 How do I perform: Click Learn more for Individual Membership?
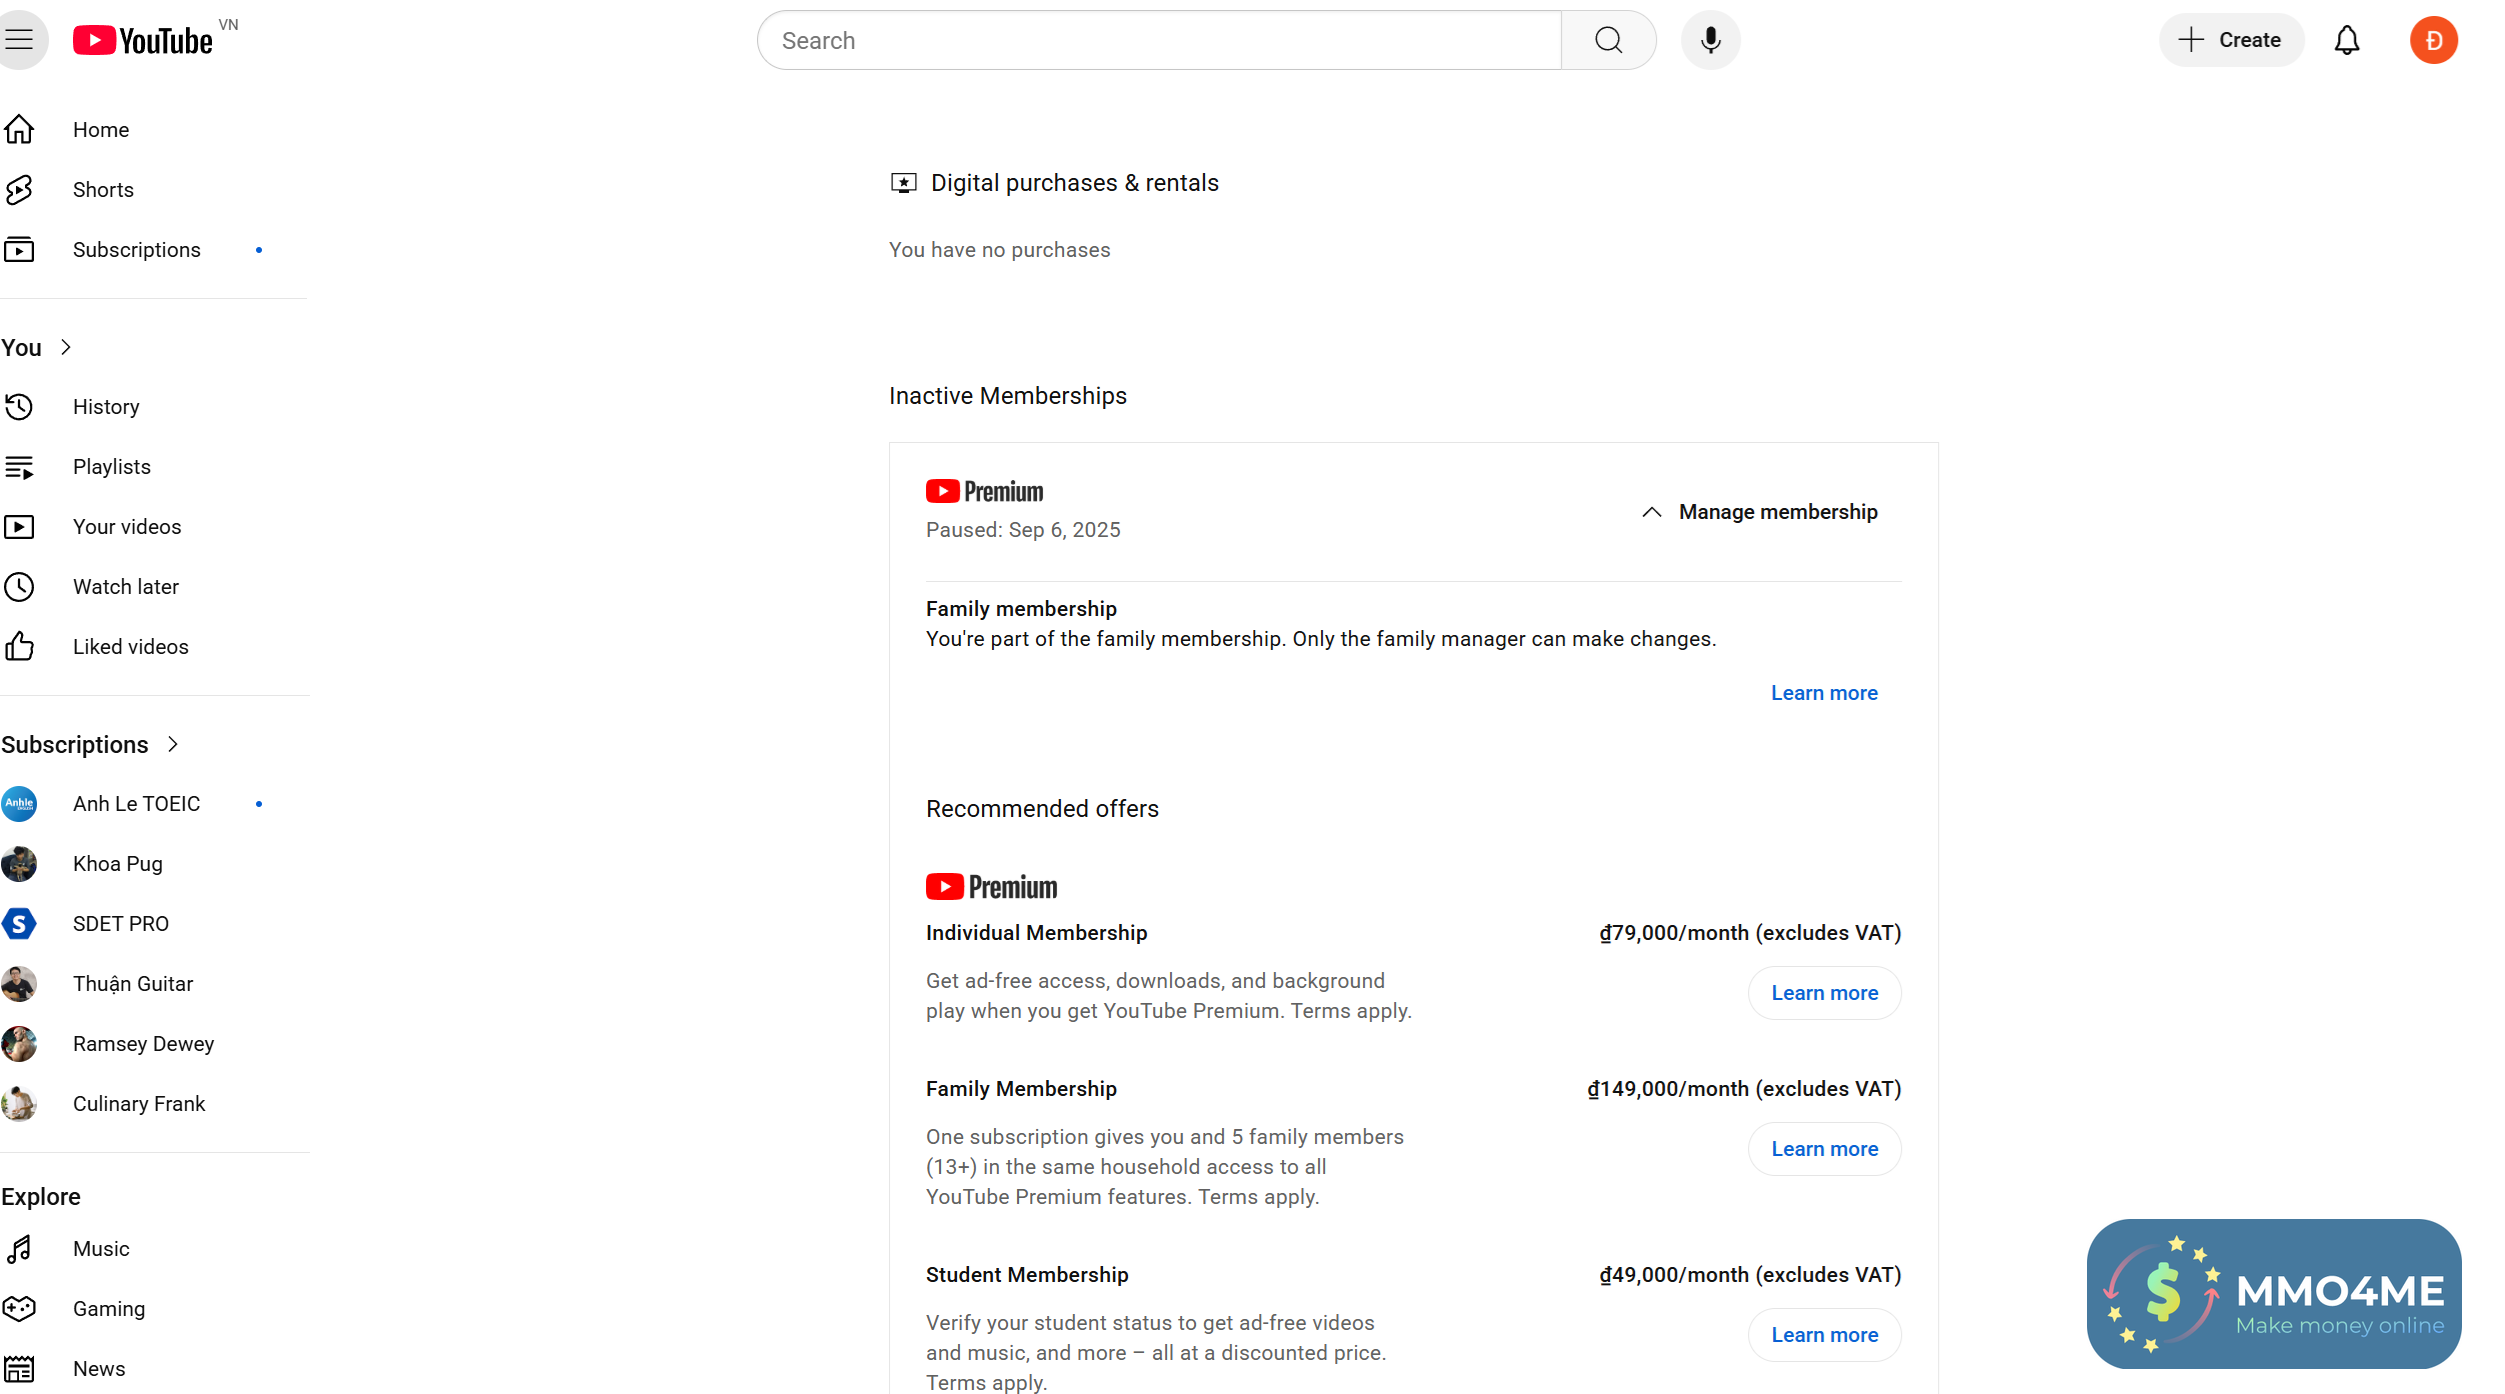coord(1824,993)
